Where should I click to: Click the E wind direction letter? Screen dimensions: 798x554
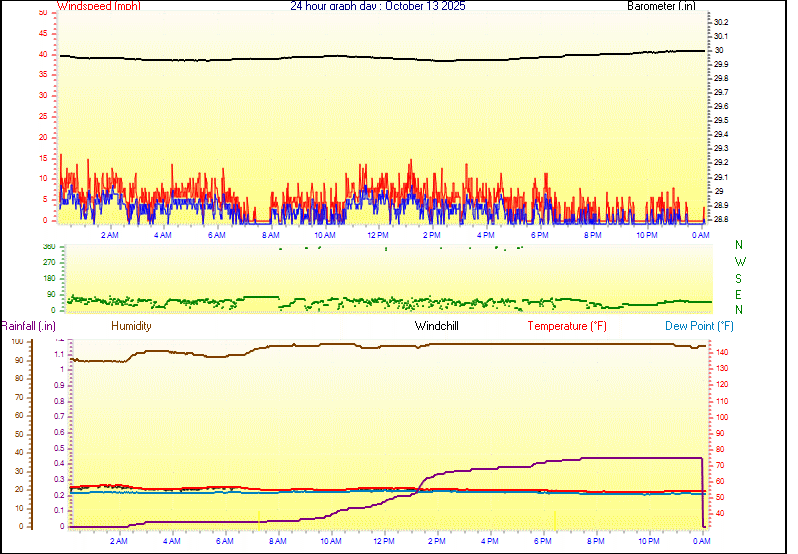(x=739, y=295)
